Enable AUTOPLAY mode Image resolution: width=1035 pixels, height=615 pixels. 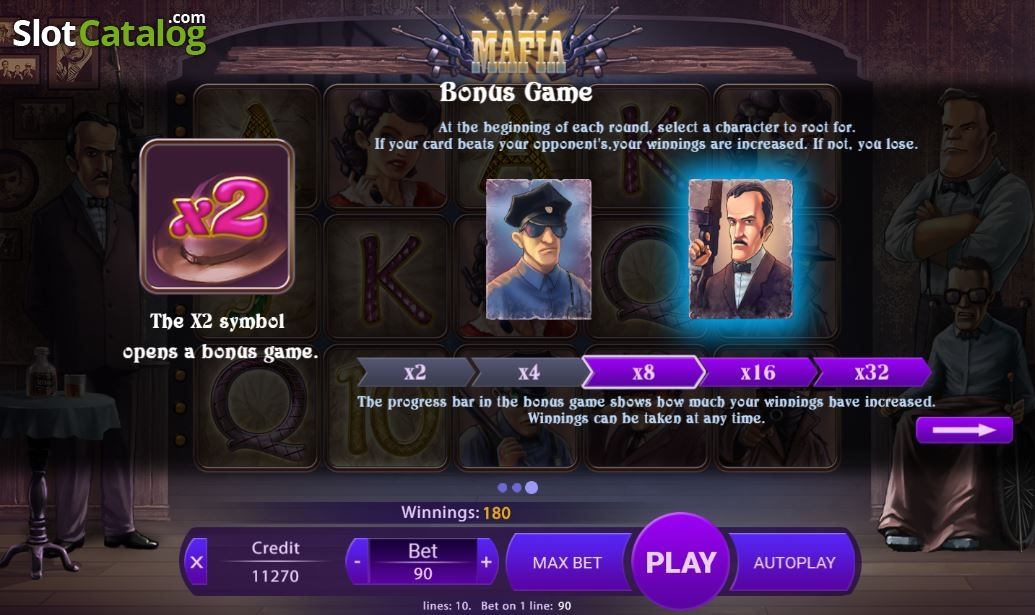pos(794,563)
